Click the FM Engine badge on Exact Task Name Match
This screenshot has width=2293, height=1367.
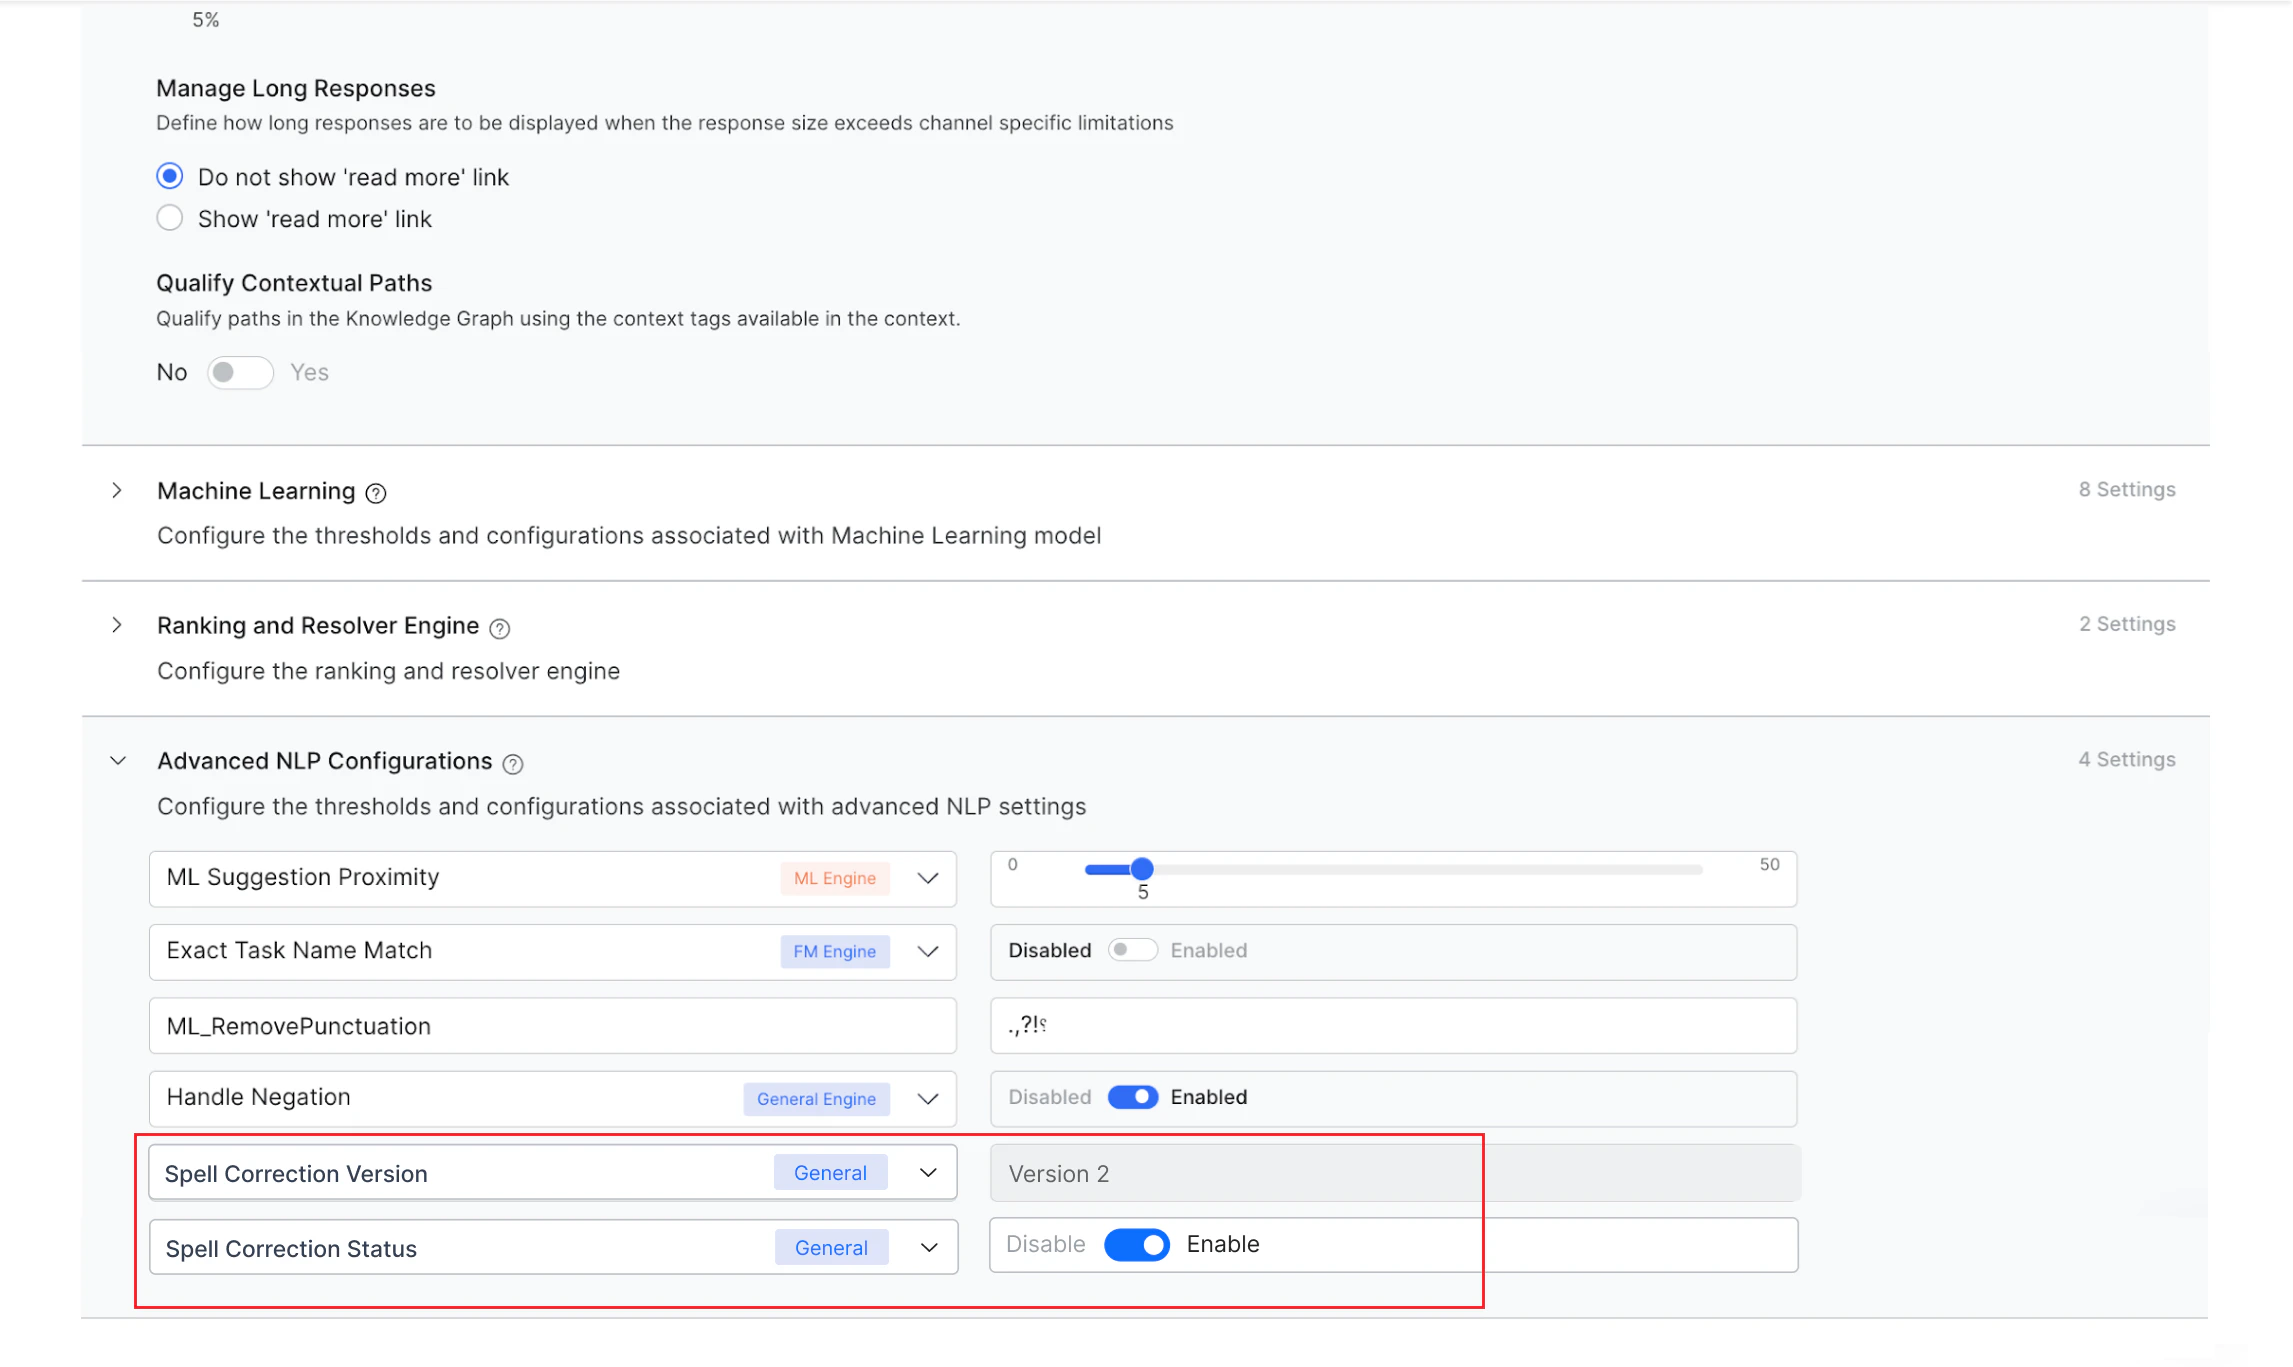coord(834,951)
